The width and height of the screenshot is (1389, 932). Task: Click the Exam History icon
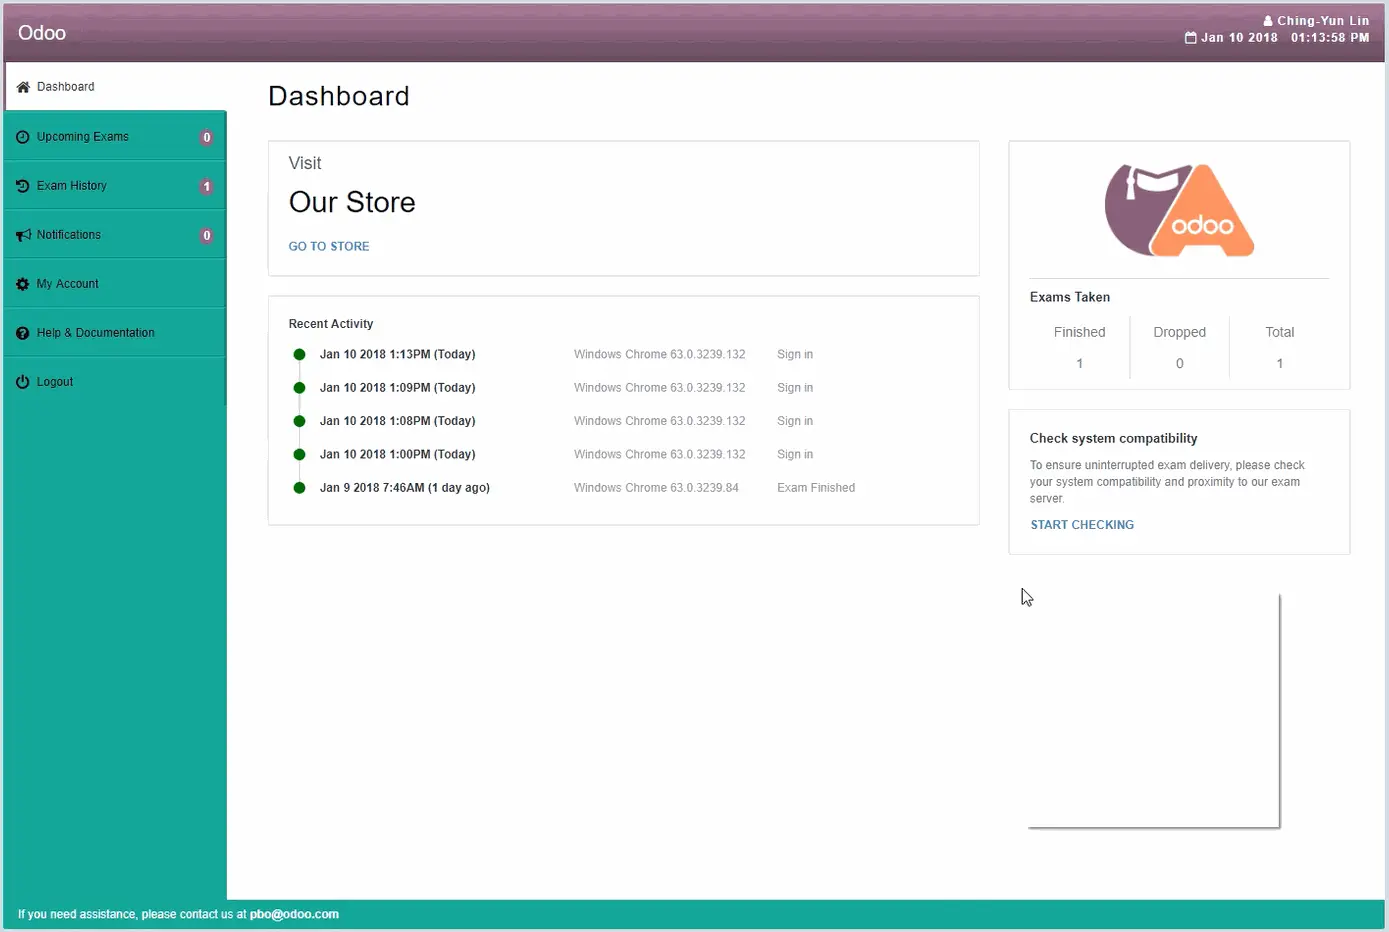pyautogui.click(x=23, y=186)
